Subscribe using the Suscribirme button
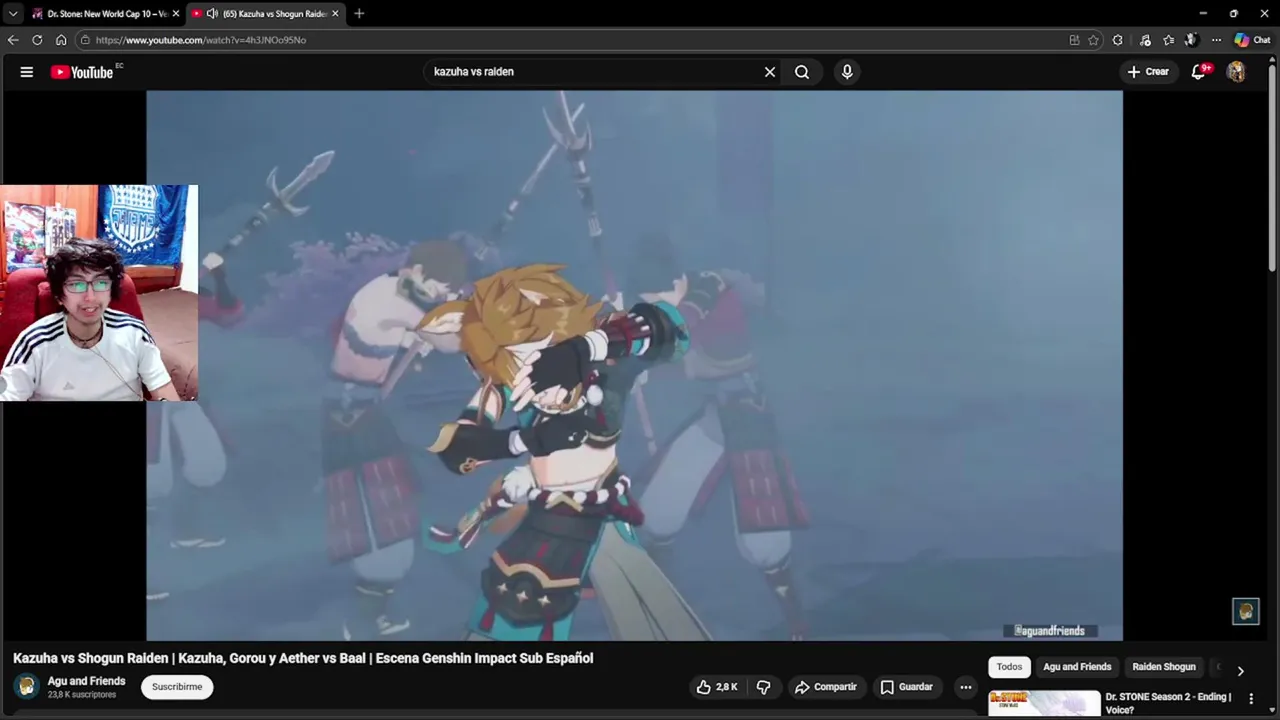The image size is (1280, 720). [177, 687]
